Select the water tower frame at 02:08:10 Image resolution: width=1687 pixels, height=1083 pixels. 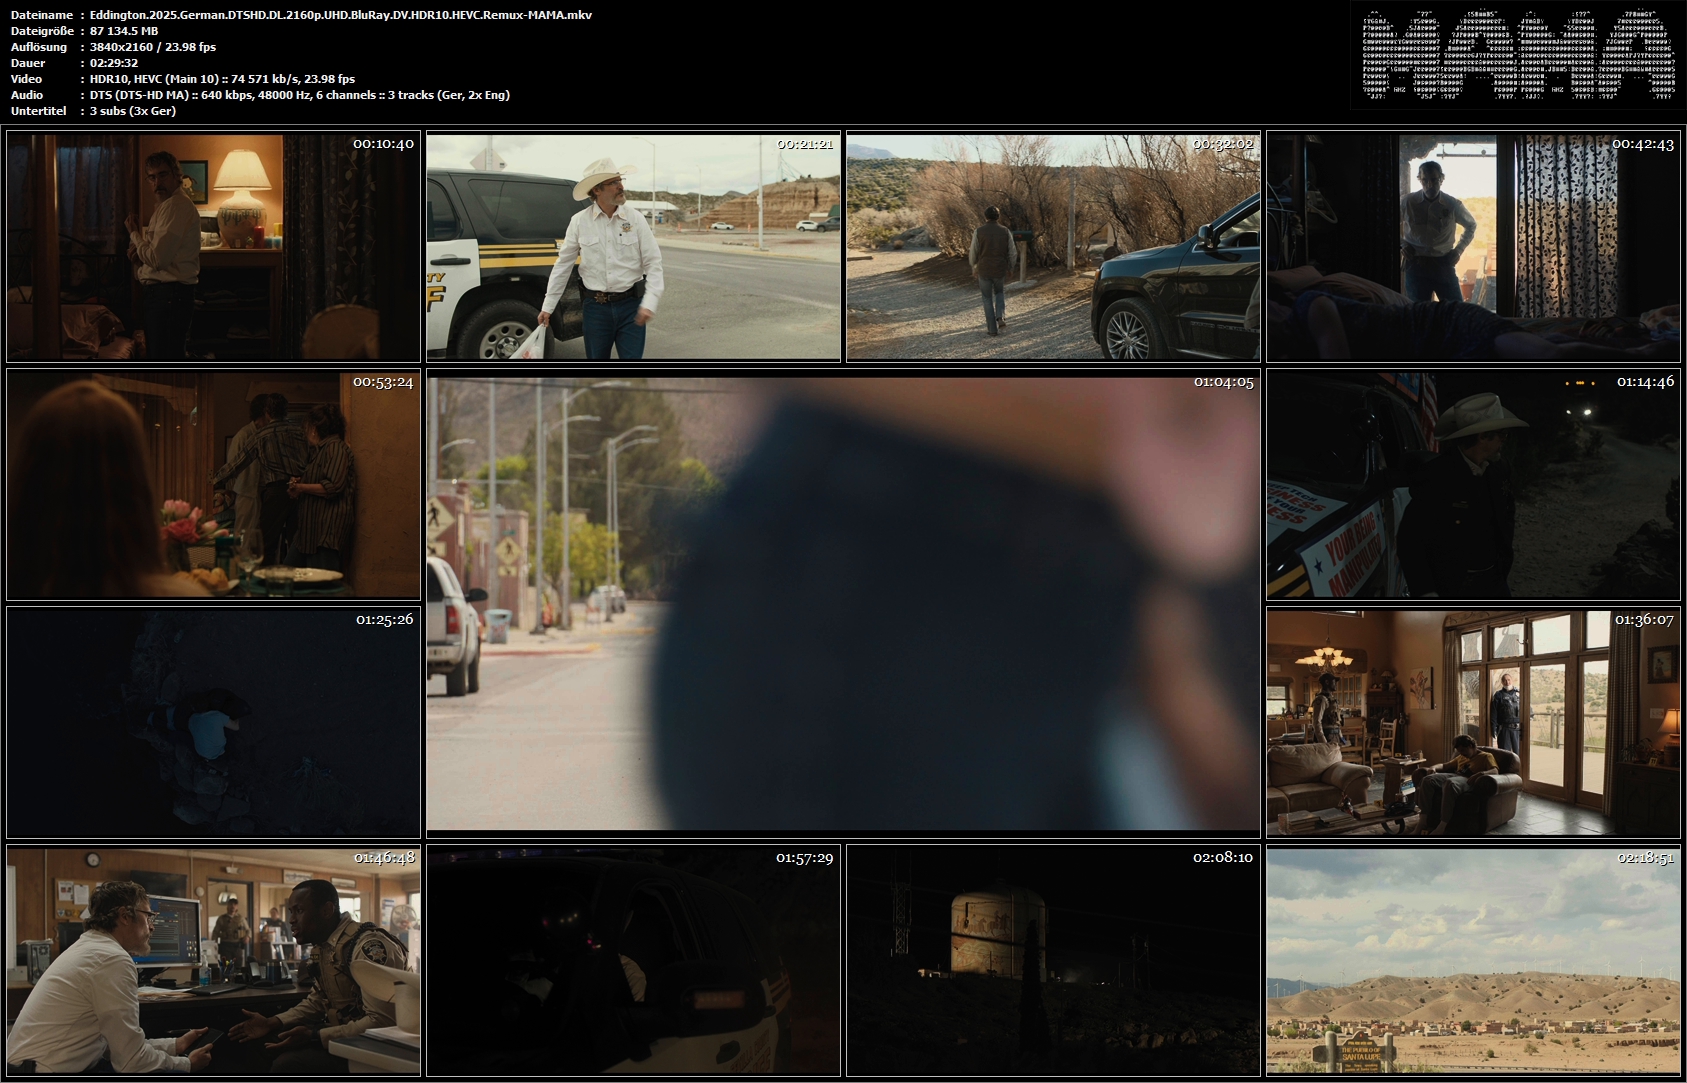[x=1053, y=960]
